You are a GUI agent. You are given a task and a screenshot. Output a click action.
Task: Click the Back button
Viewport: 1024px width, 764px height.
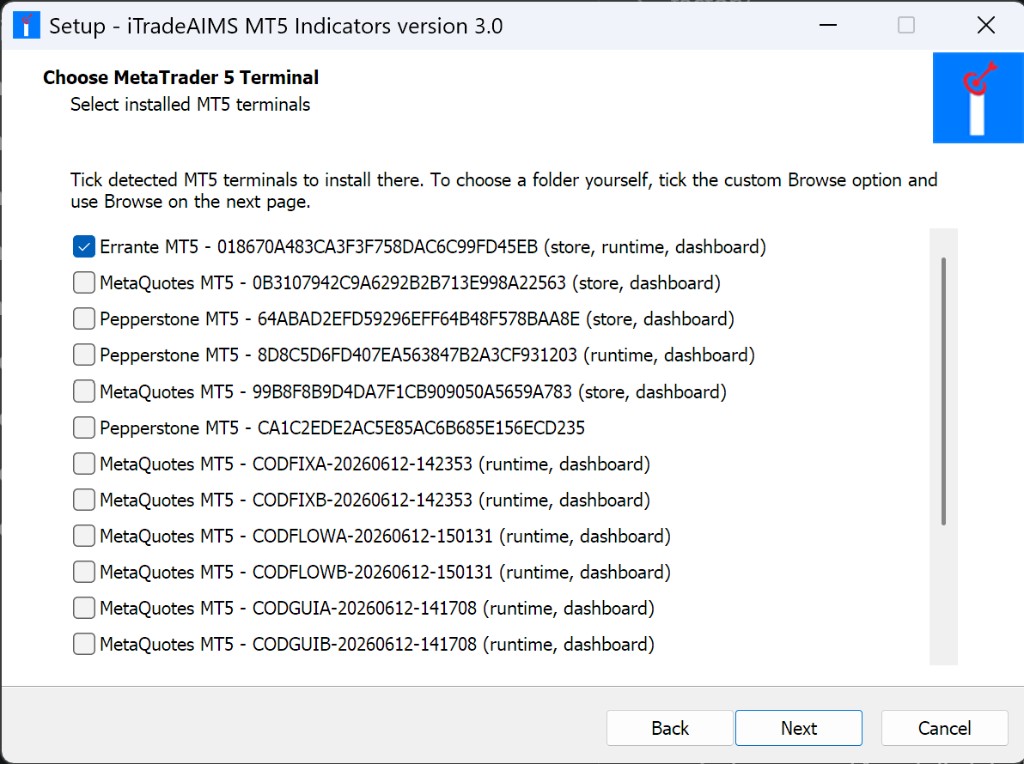click(x=669, y=728)
